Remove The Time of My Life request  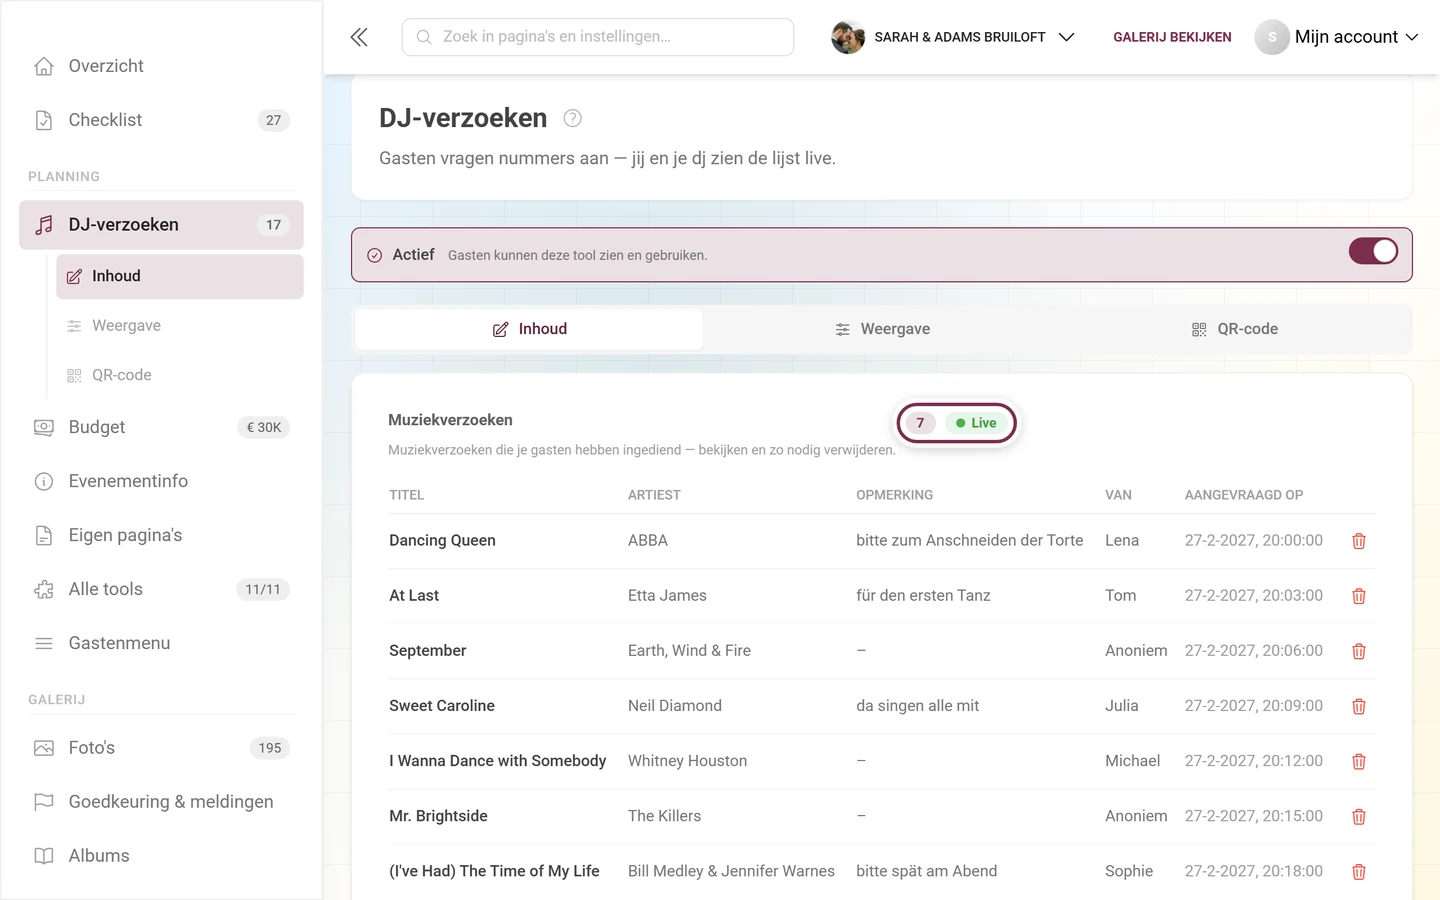(1359, 872)
